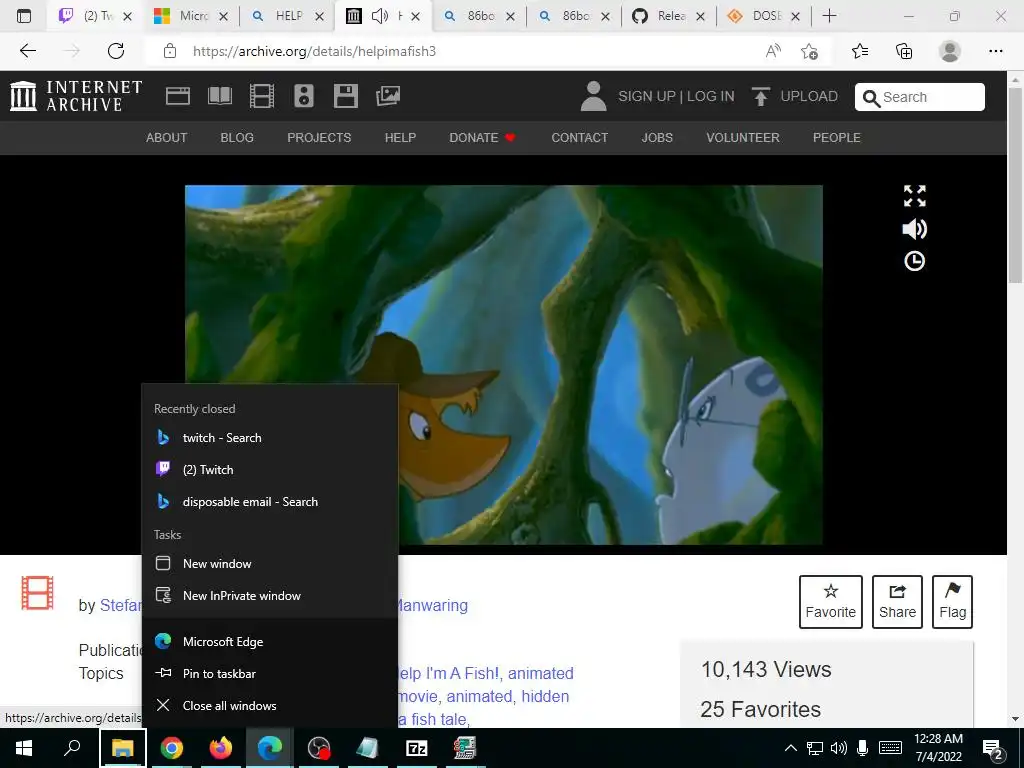Open the Internet Archive texts book icon

[219, 96]
